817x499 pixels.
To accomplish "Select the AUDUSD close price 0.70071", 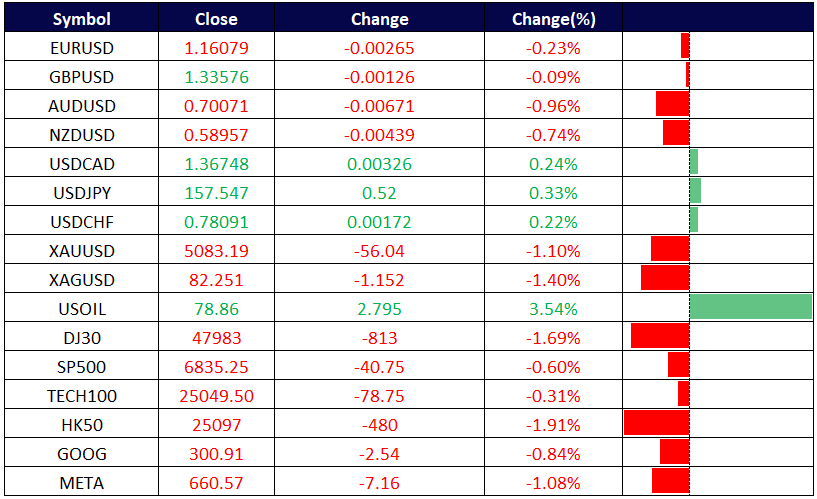I will click(x=216, y=106).
